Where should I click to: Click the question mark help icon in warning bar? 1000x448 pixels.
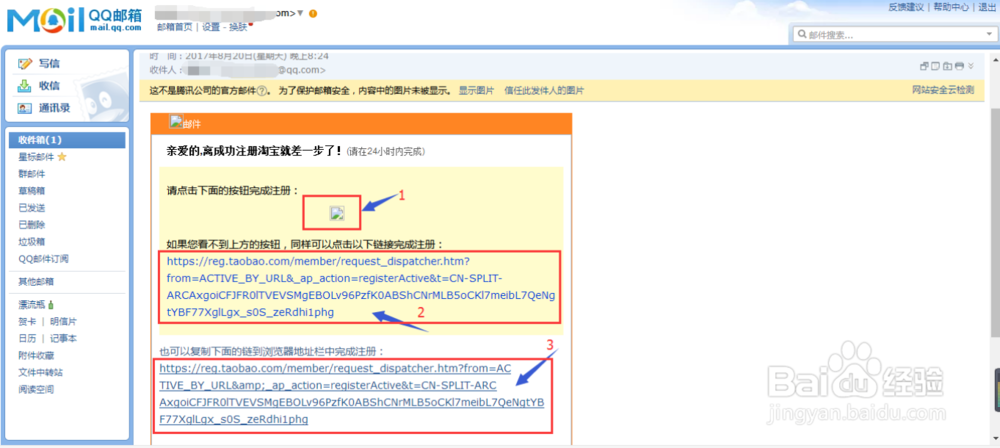click(261, 91)
